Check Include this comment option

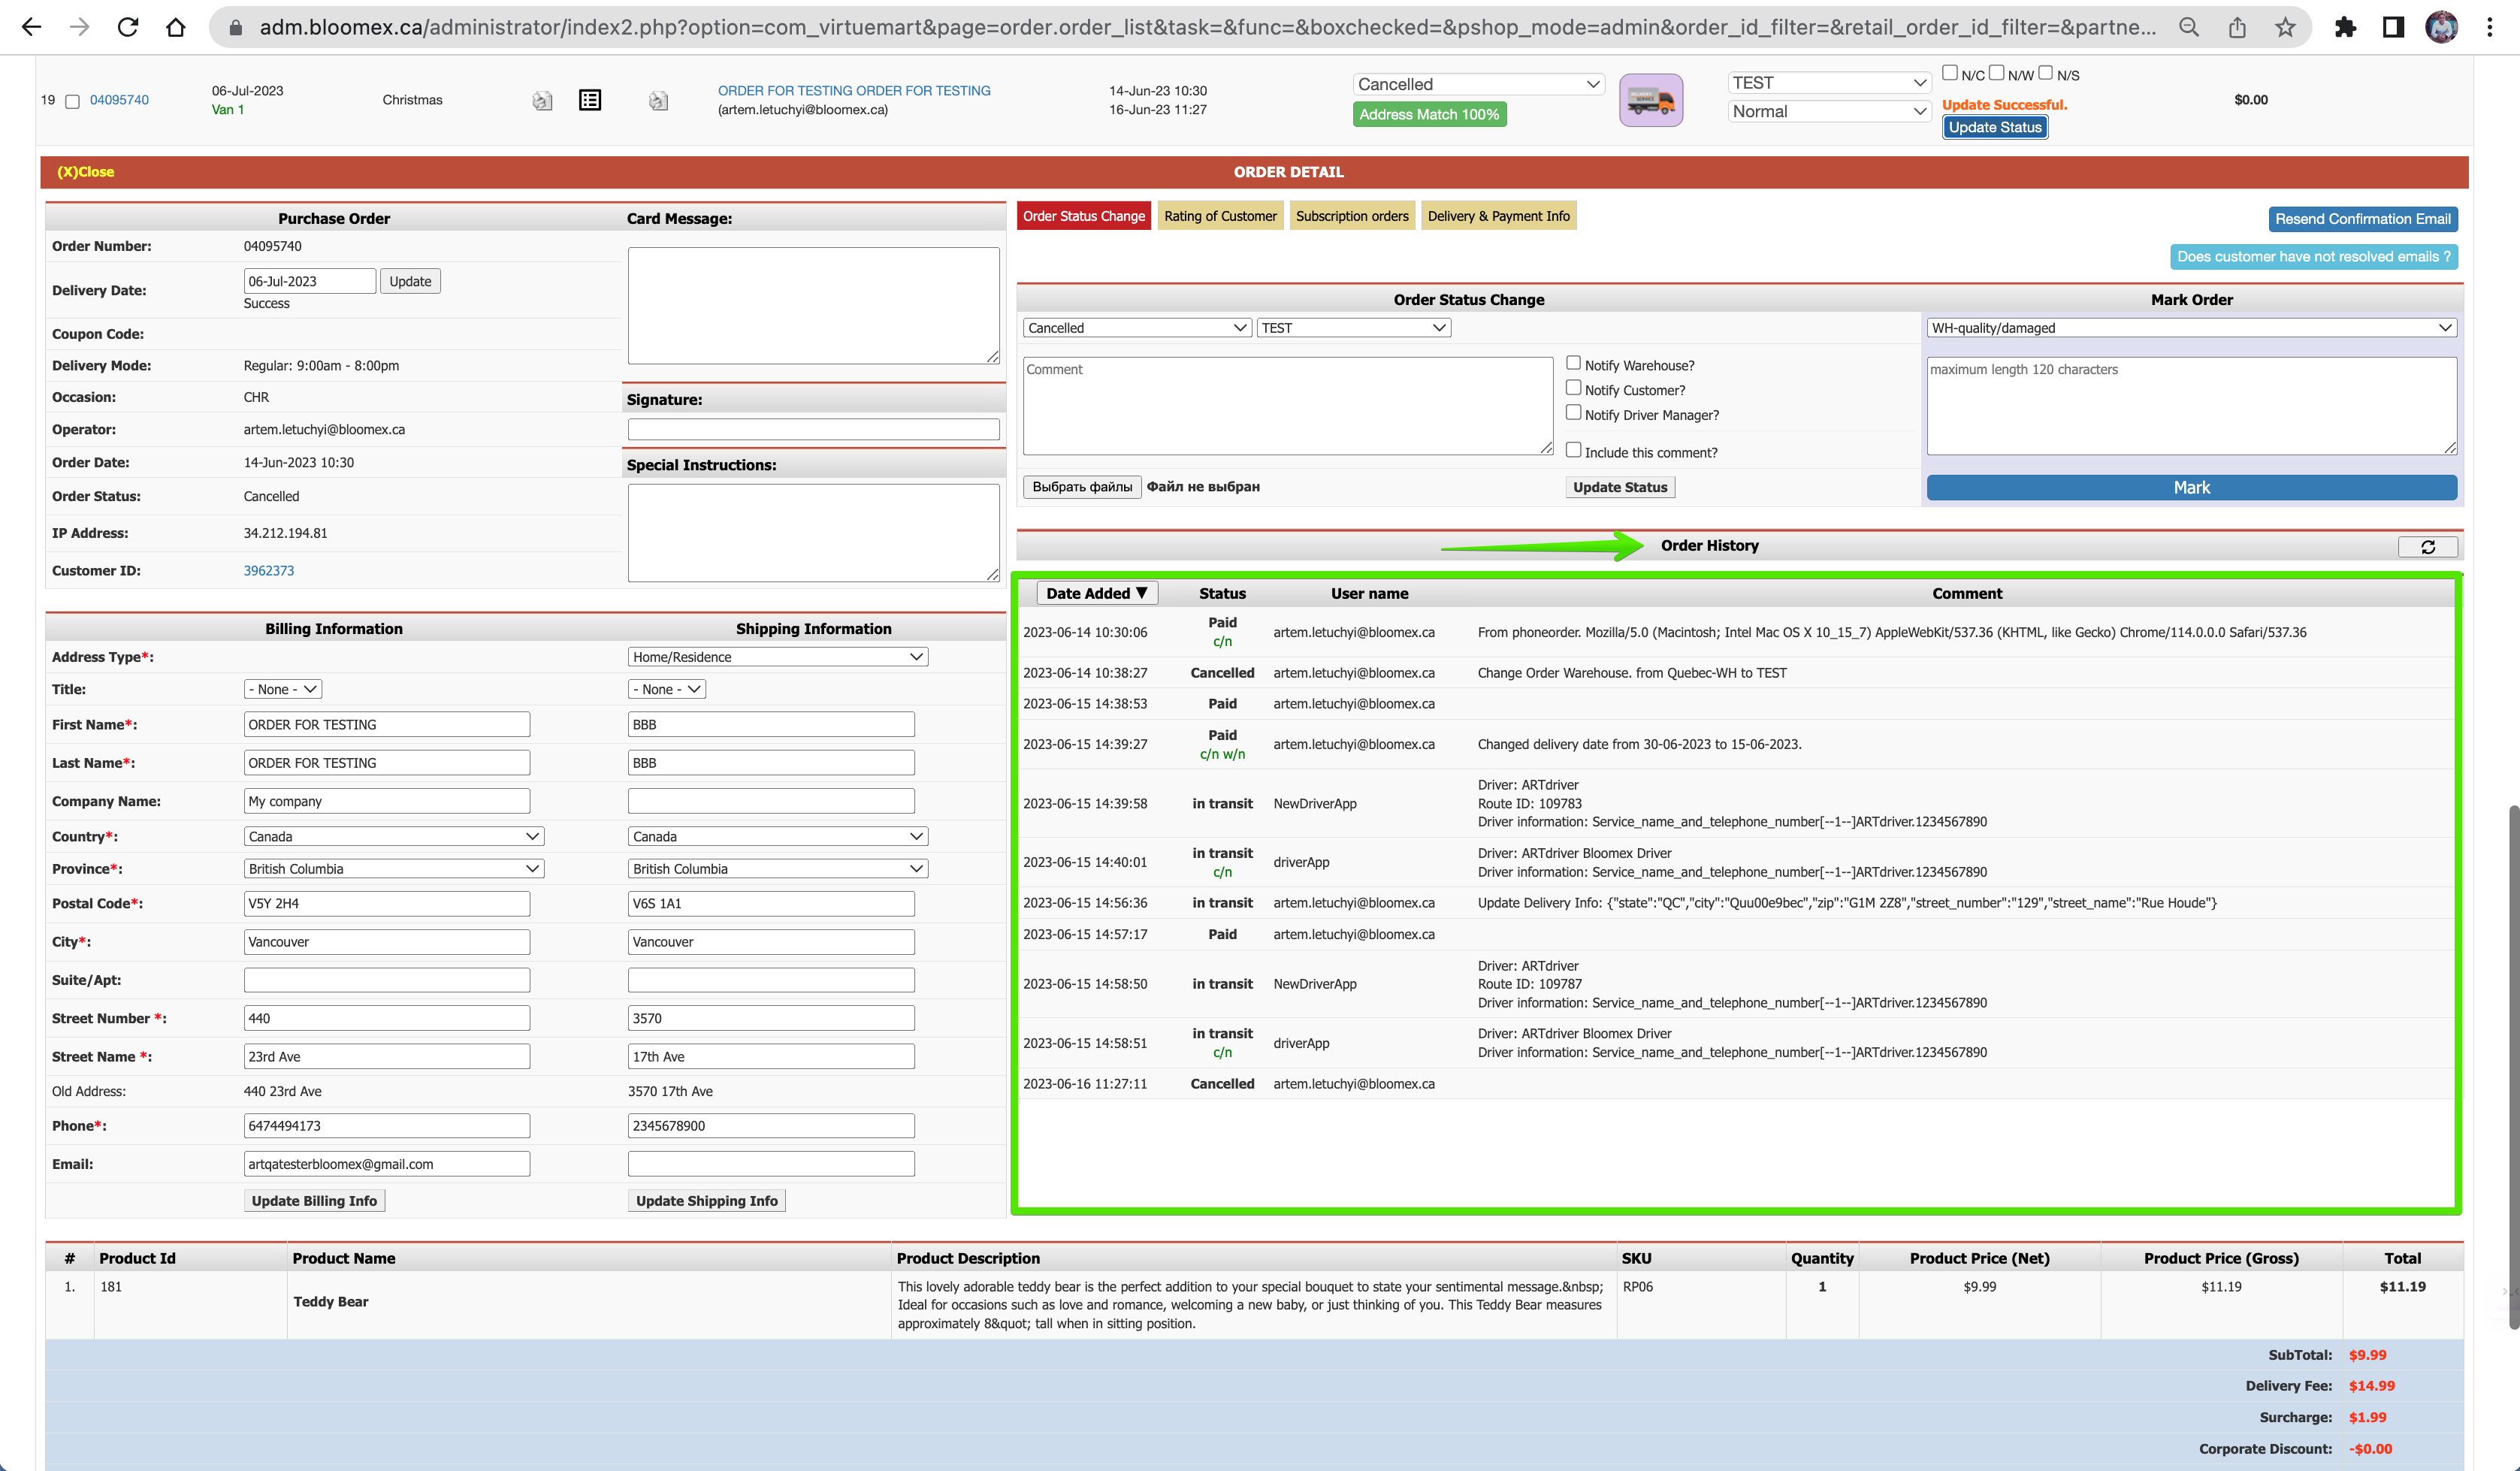click(x=1573, y=451)
